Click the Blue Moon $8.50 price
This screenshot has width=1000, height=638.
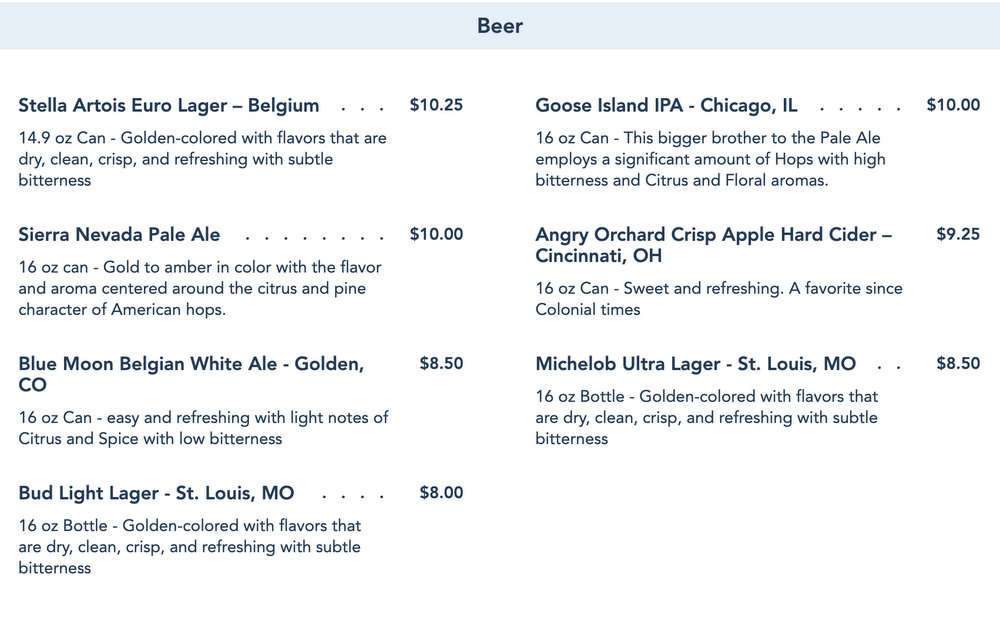(441, 364)
